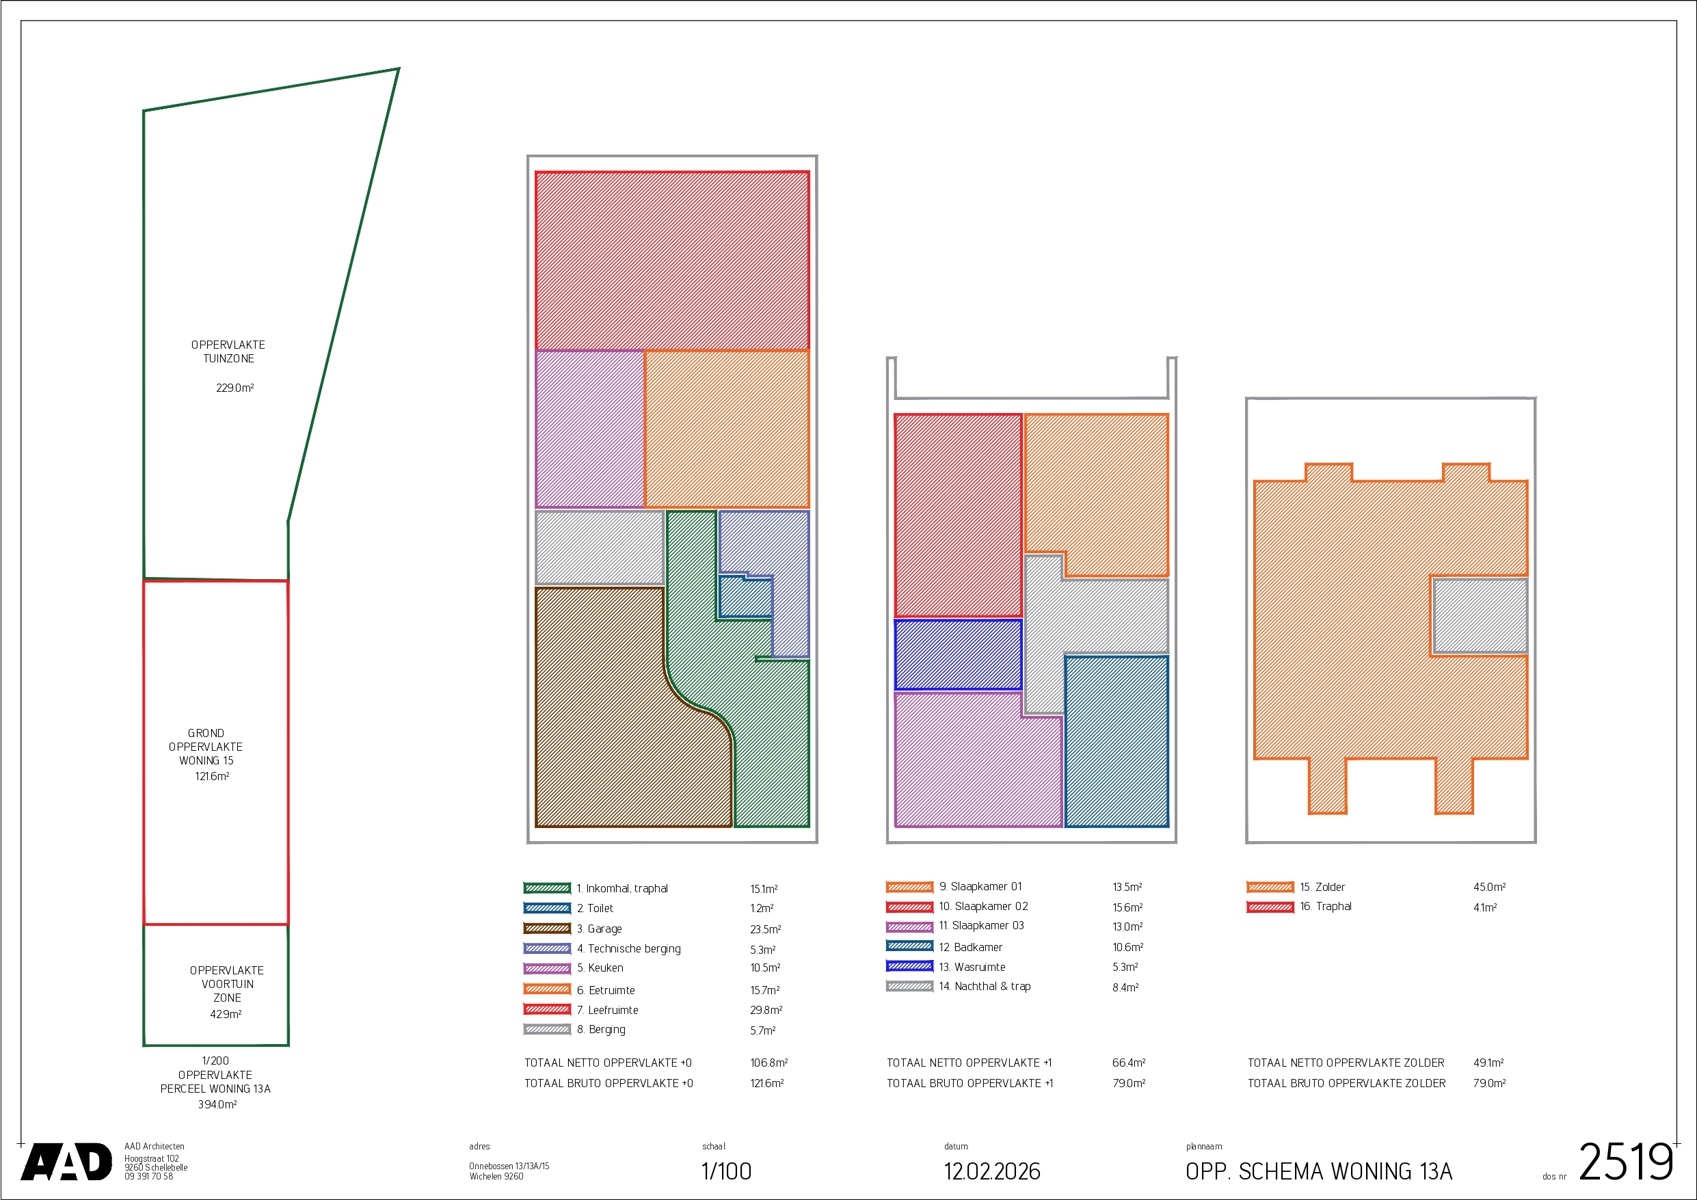Choose the Badkamer legend swatch
Viewport: 1697px width, 1200px height.
tap(909, 946)
